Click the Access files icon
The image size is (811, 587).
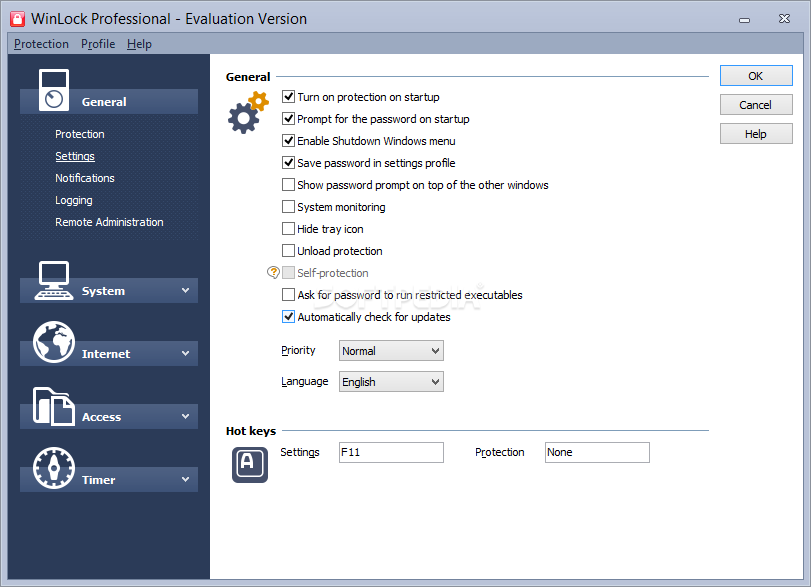53,407
